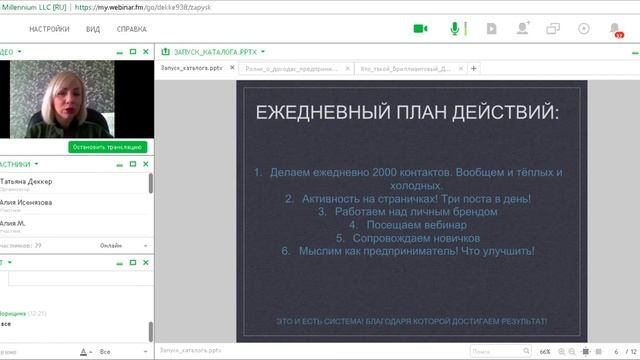Click the presentation upload icon
Viewport: 640px width, 360px height.
click(165, 52)
